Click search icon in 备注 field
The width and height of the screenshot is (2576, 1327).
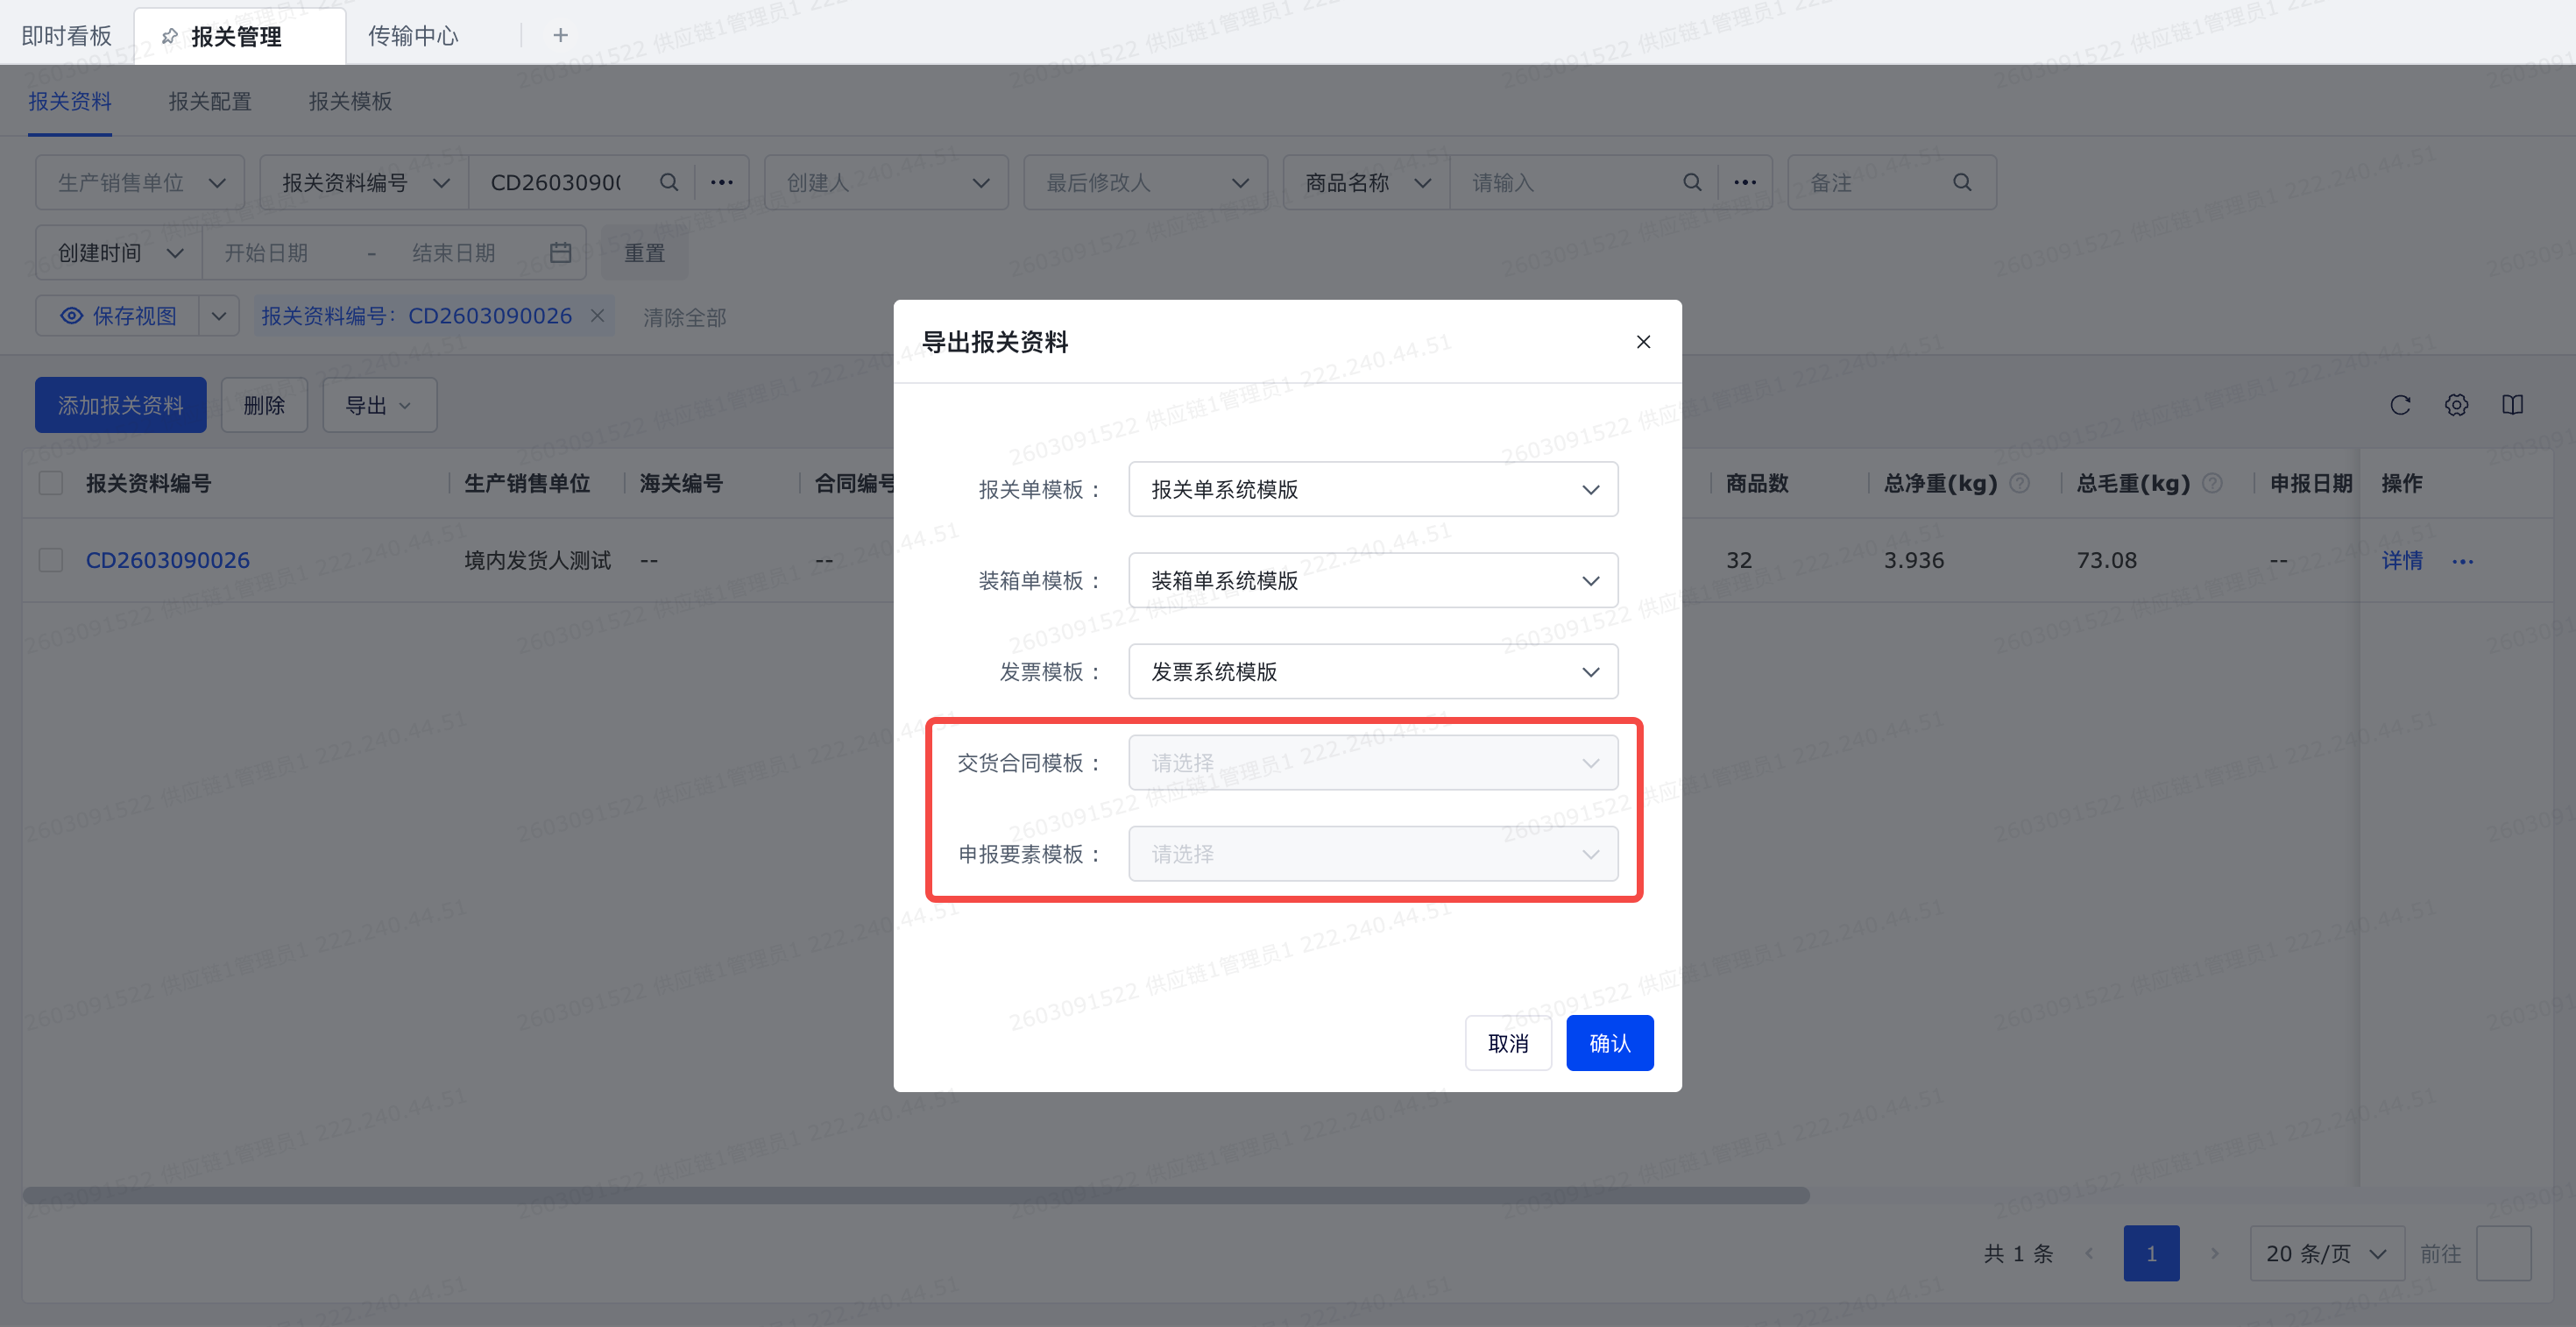click(x=1962, y=182)
